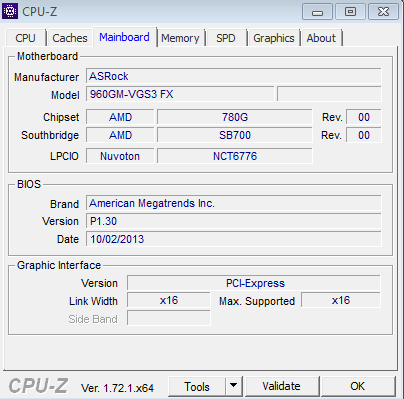Screen dimensions: 404x399
Task: Click the CPU-Z app icon in title bar
Action: [10, 11]
